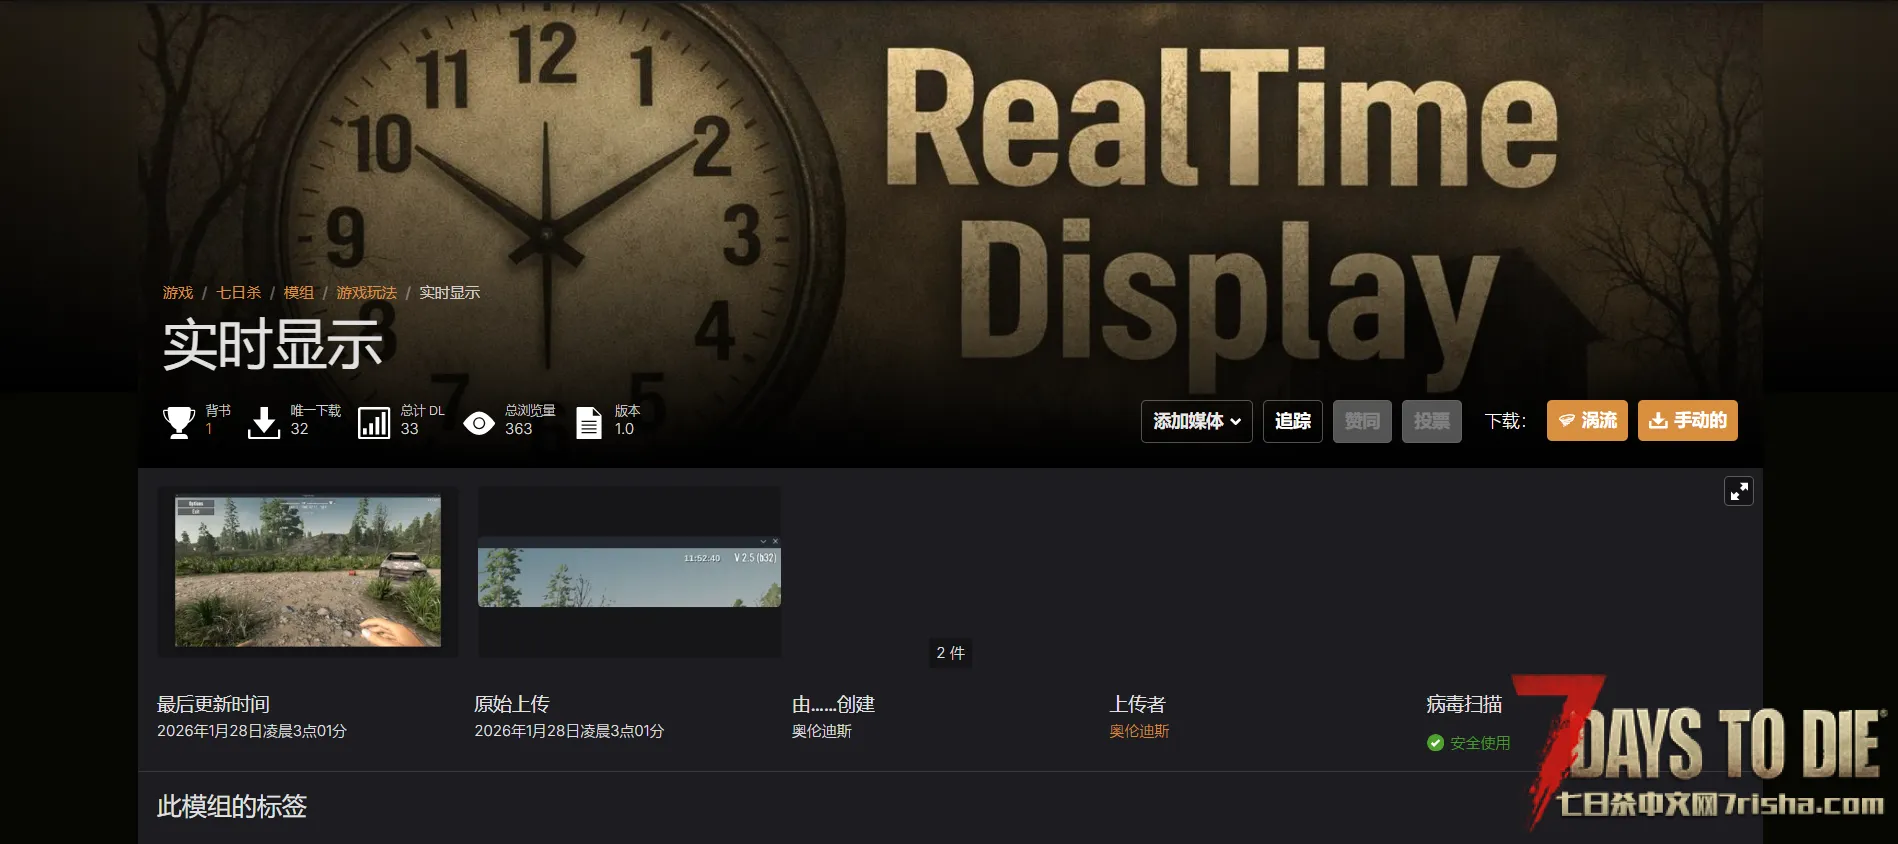1898x844 pixels.
Task: Open the 添加媒体 dropdown
Action: pyautogui.click(x=1196, y=421)
